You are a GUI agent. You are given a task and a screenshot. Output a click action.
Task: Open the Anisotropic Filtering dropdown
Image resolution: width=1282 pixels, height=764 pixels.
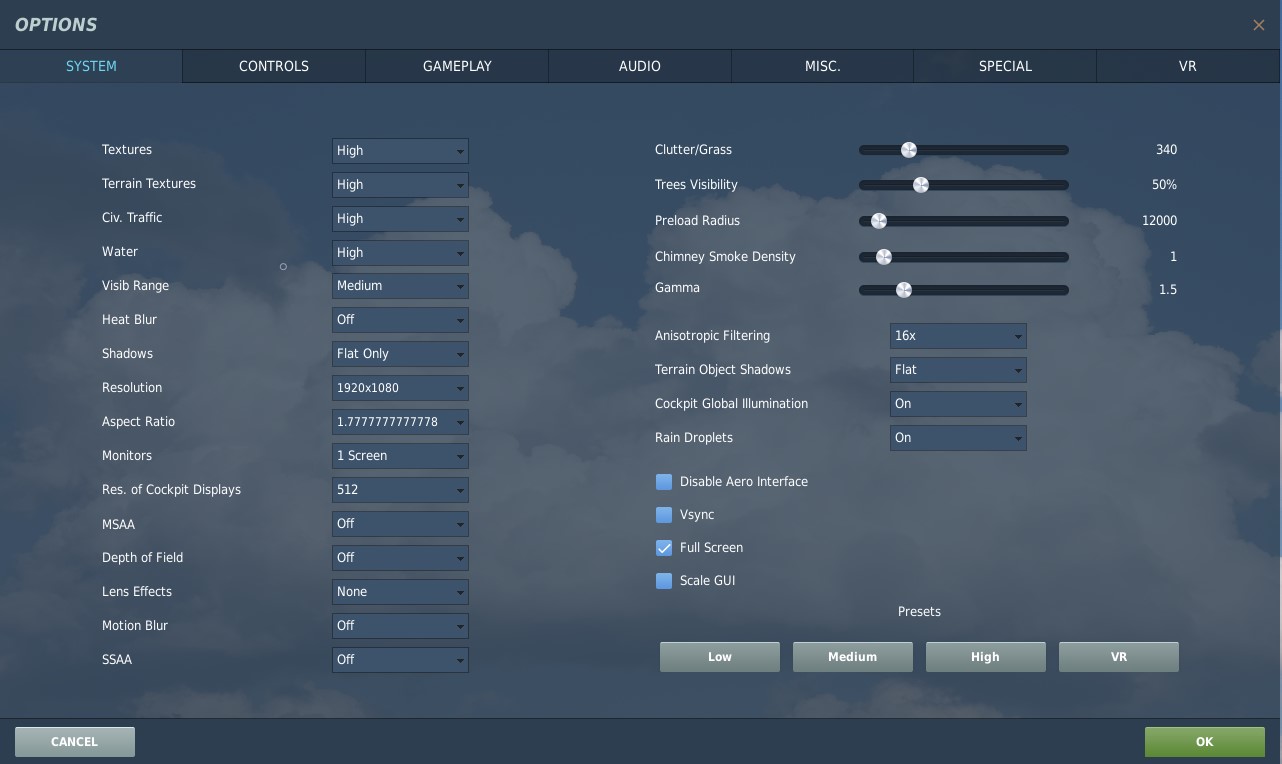pyautogui.click(x=958, y=336)
